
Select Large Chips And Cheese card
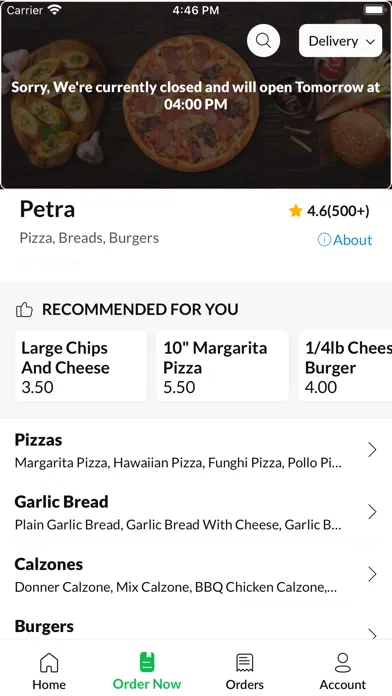(81, 366)
